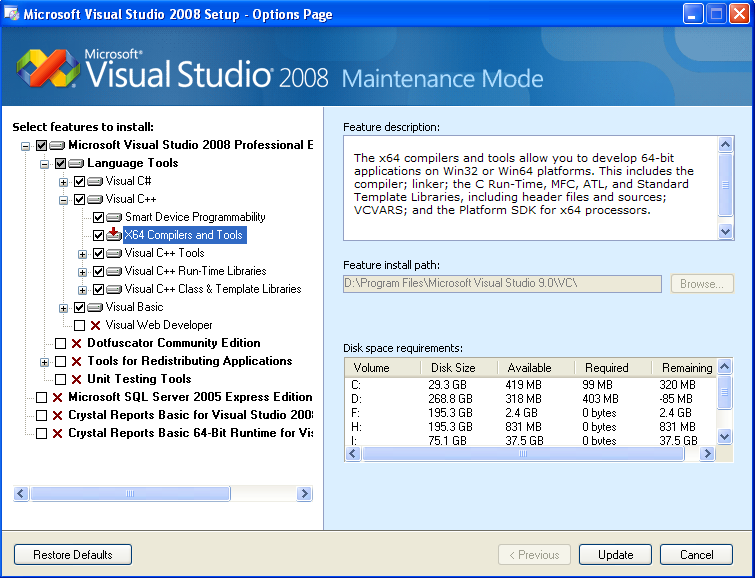Click the red X beside Microsoft SQL Server 2005 Express
Viewport: 755px width, 578px height.
coord(57,397)
